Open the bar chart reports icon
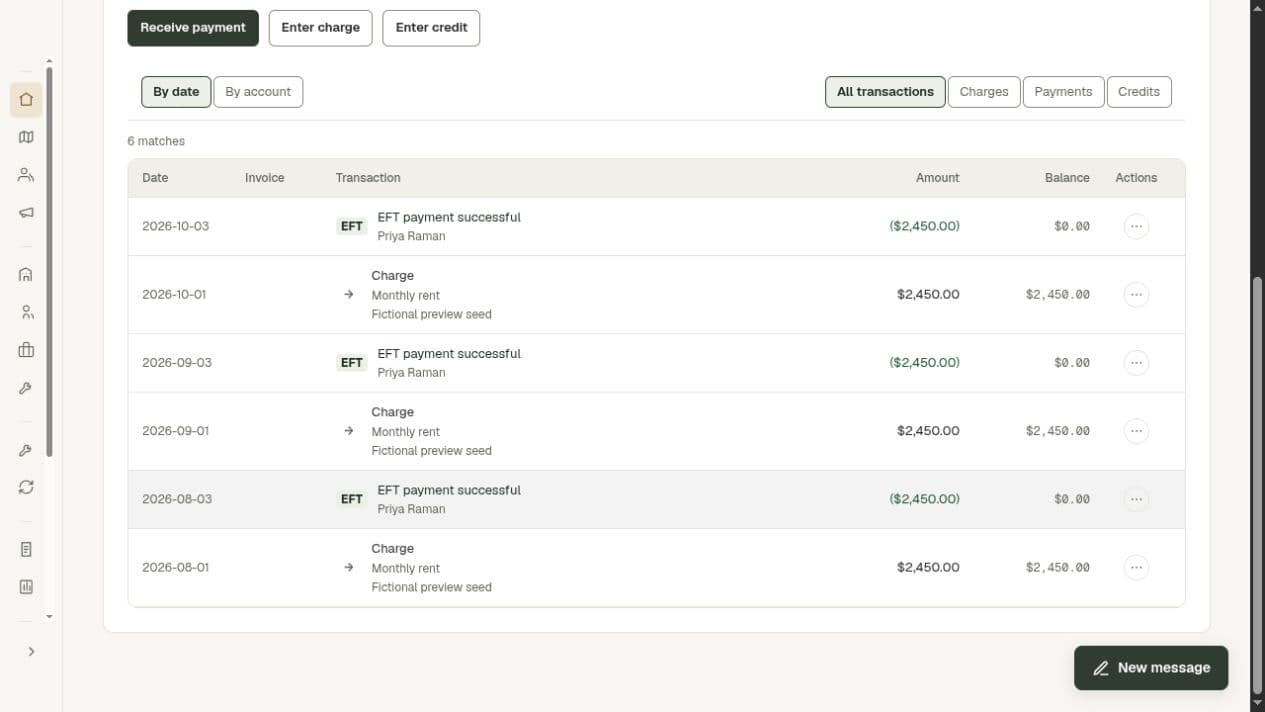 26,587
